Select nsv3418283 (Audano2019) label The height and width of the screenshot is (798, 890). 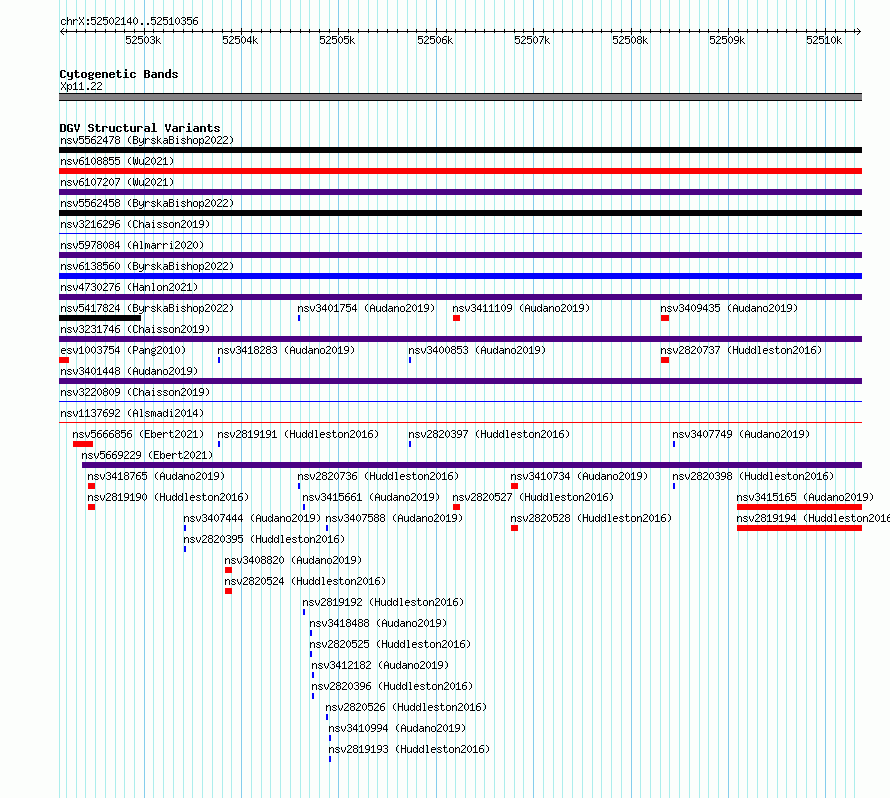pos(286,350)
